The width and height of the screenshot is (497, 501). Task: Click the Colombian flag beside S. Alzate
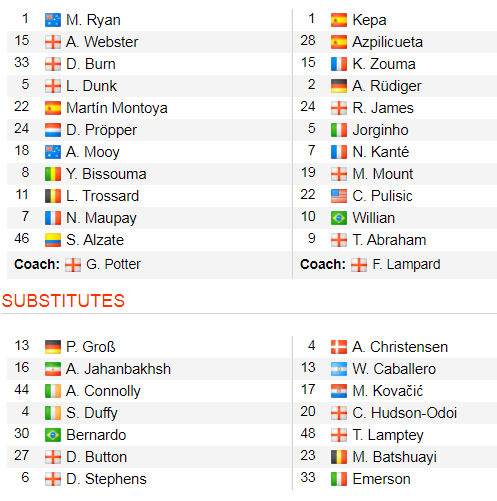[x=53, y=240]
